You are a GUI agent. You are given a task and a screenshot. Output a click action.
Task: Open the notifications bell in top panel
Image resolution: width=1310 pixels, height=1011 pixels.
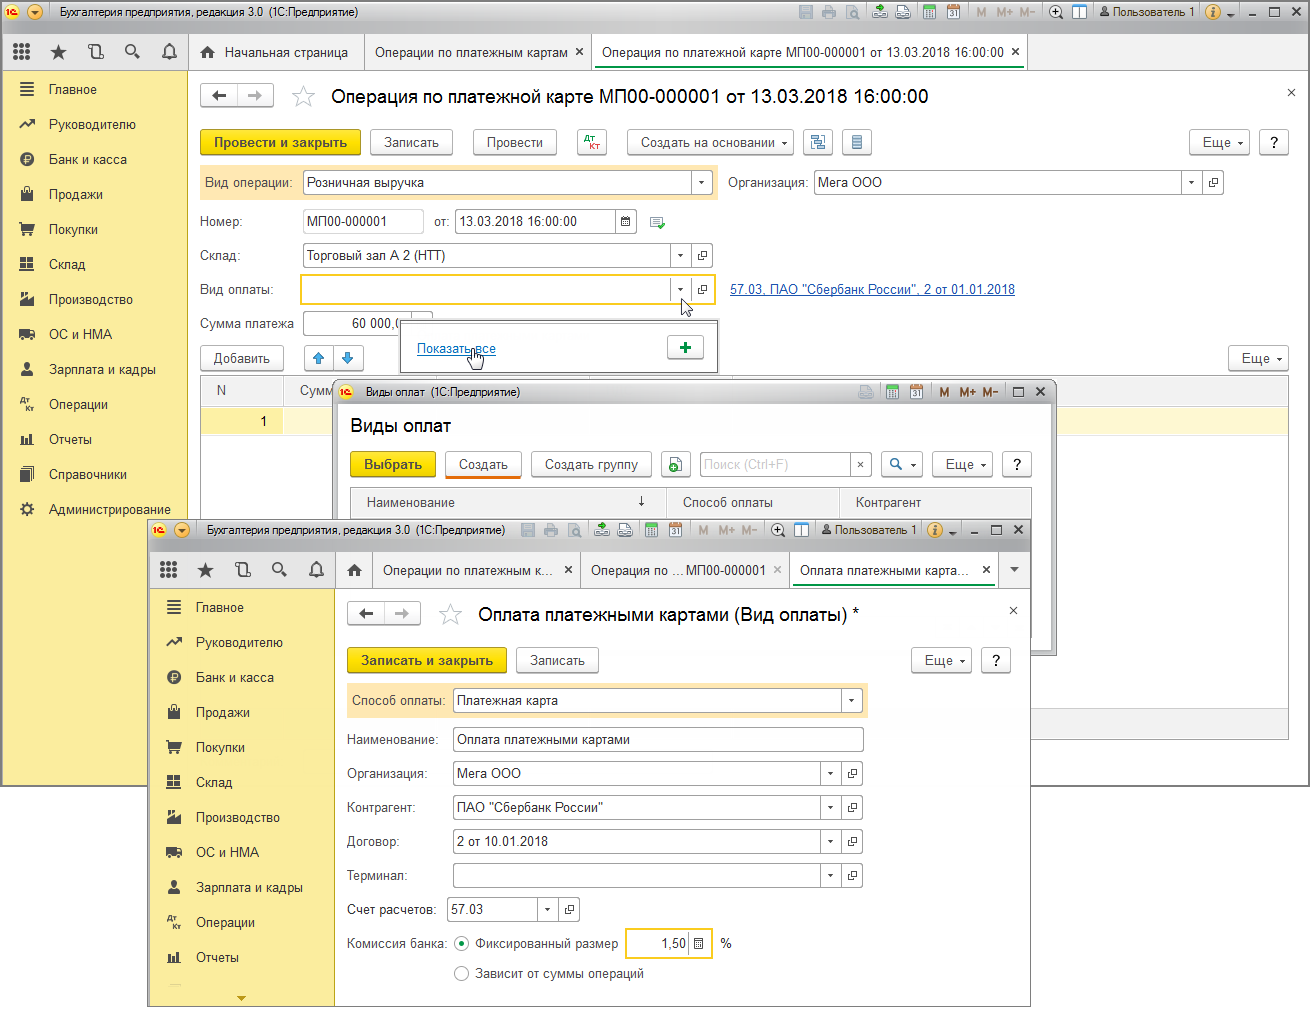click(169, 52)
